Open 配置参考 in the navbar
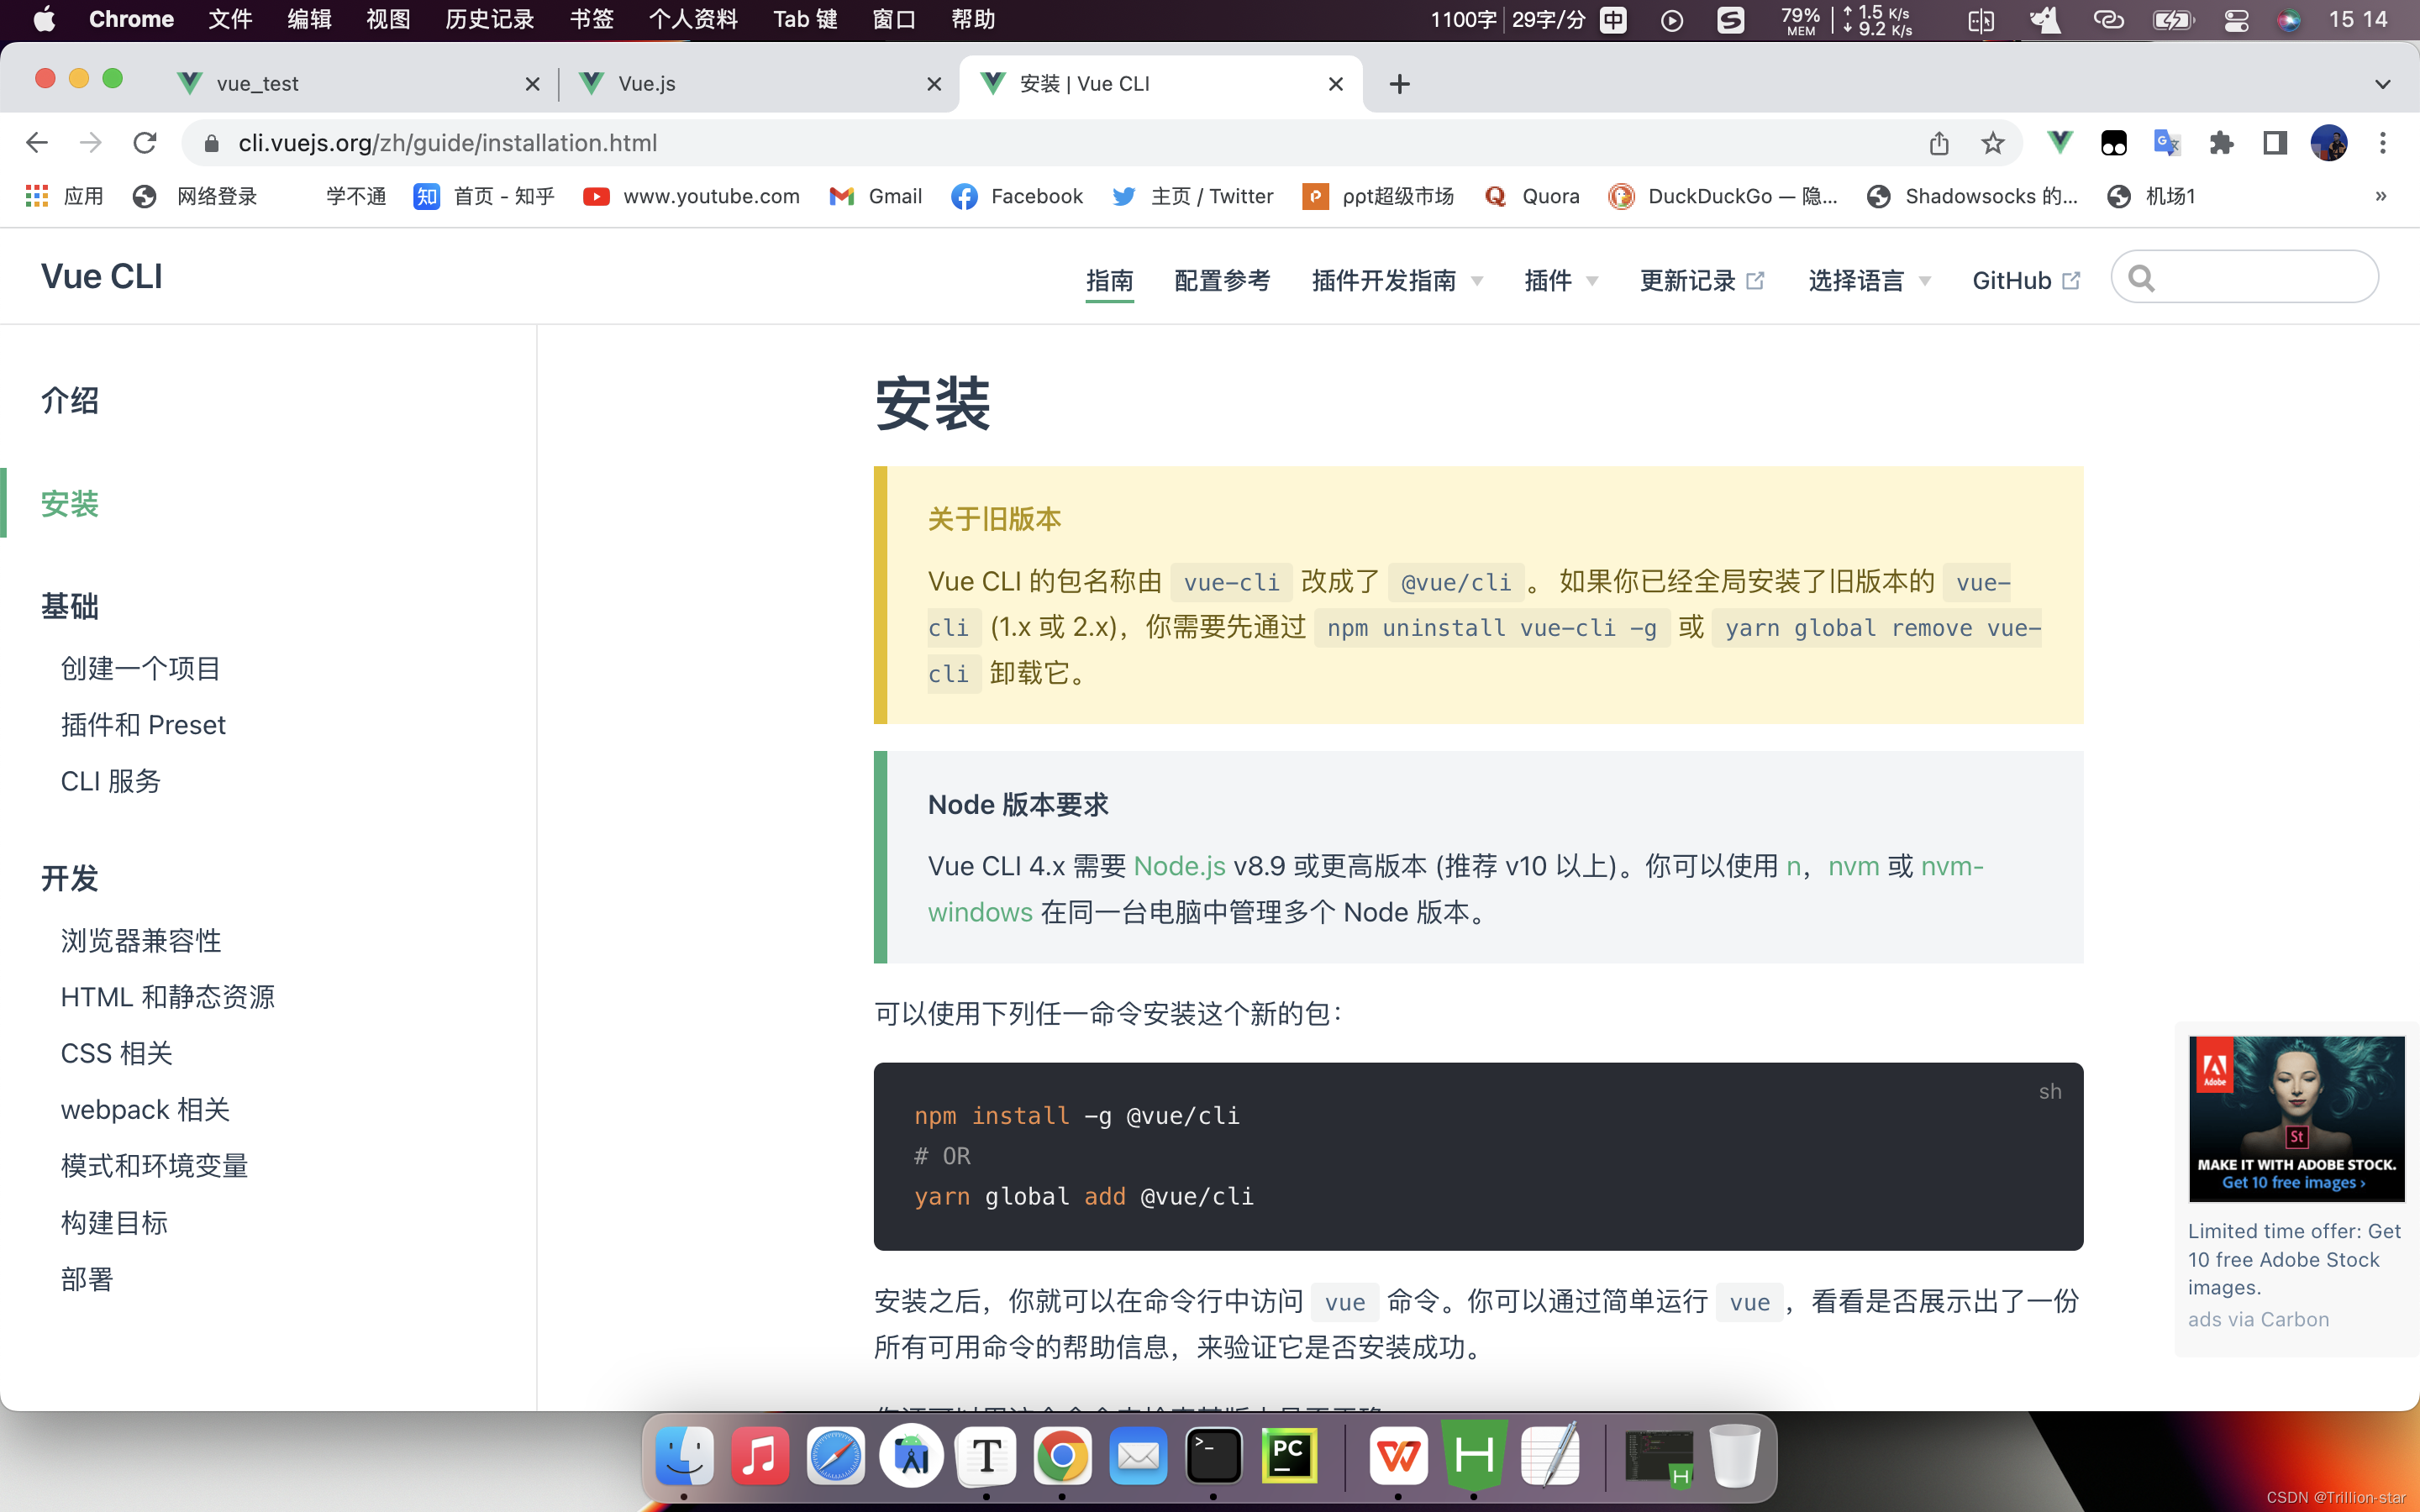The height and width of the screenshot is (1512, 2420). pos(1222,281)
